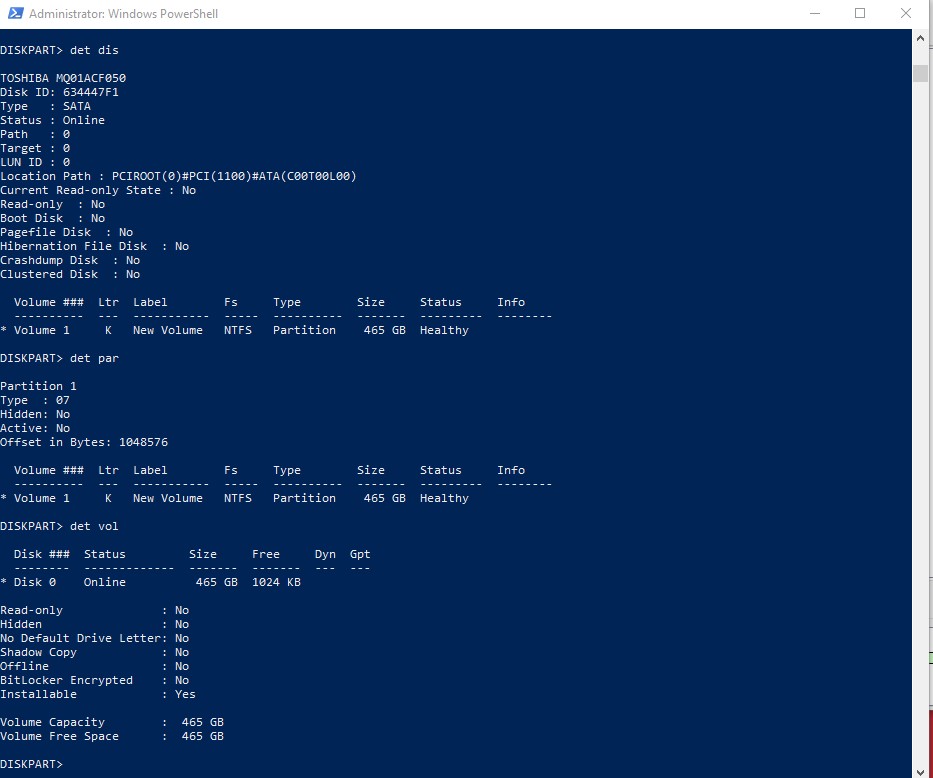Click the TOSHIBA MQ01ACF050 disk name
The width and height of the screenshot is (933, 778).
point(63,78)
